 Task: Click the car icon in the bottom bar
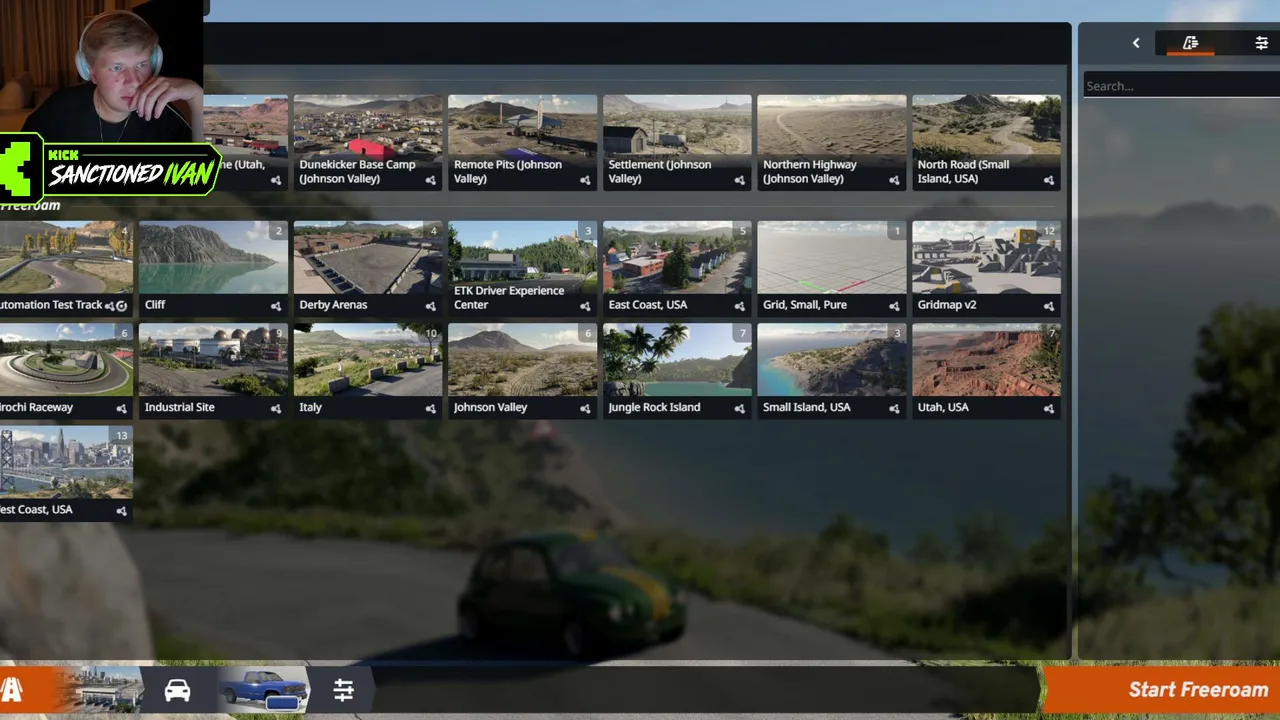[177, 690]
